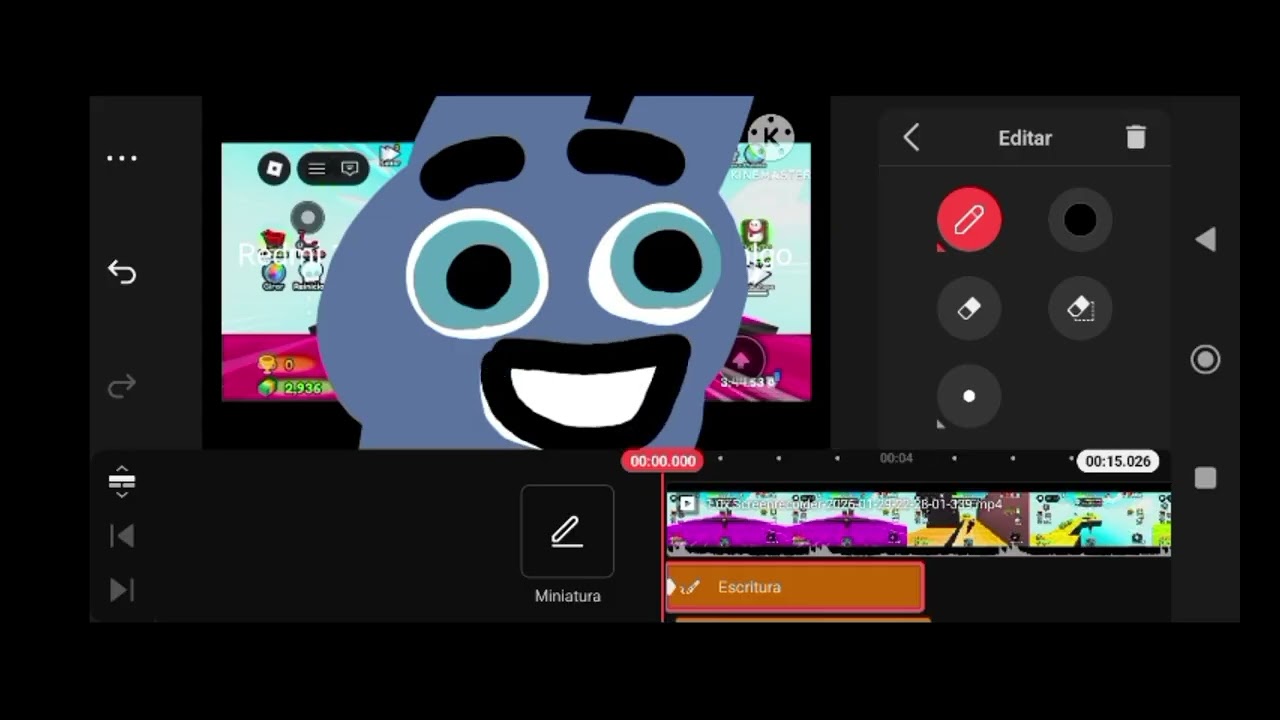Open brush size selector dot
This screenshot has width=1280, height=720.
pos(969,396)
